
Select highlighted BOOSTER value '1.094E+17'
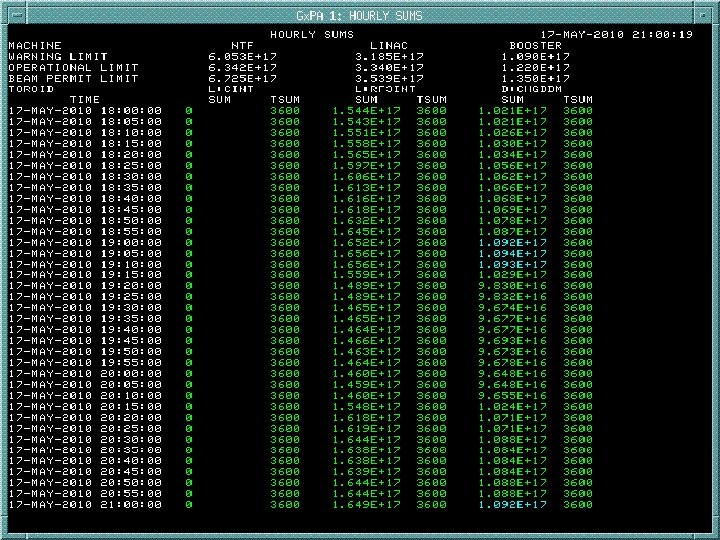point(512,253)
